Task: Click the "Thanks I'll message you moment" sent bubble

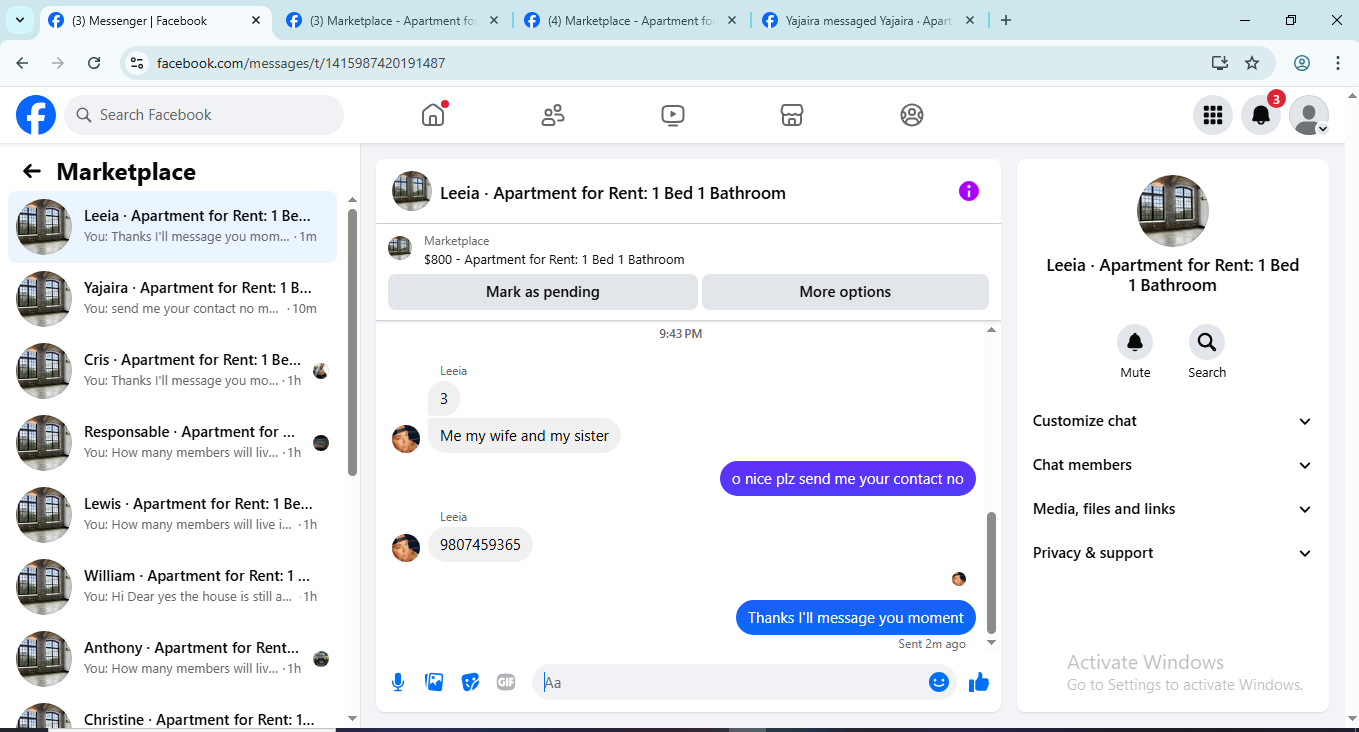Action: [856, 618]
